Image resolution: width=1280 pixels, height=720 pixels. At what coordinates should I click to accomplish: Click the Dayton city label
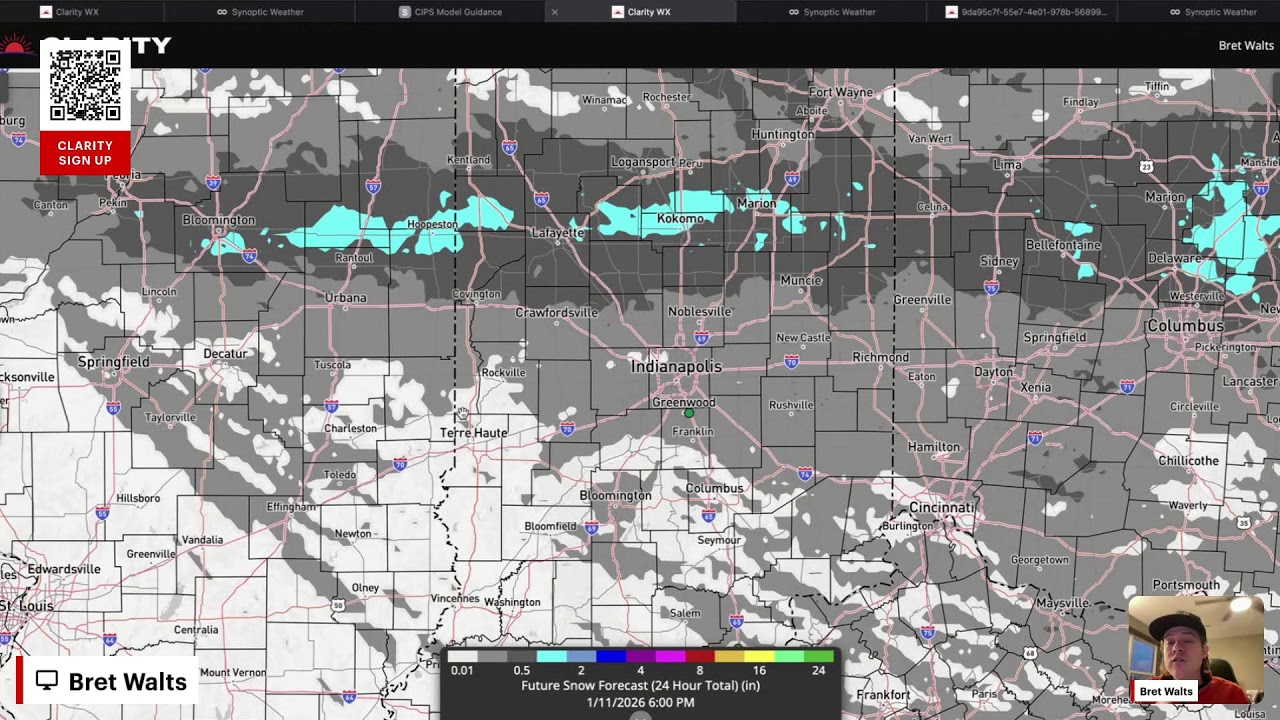click(993, 372)
